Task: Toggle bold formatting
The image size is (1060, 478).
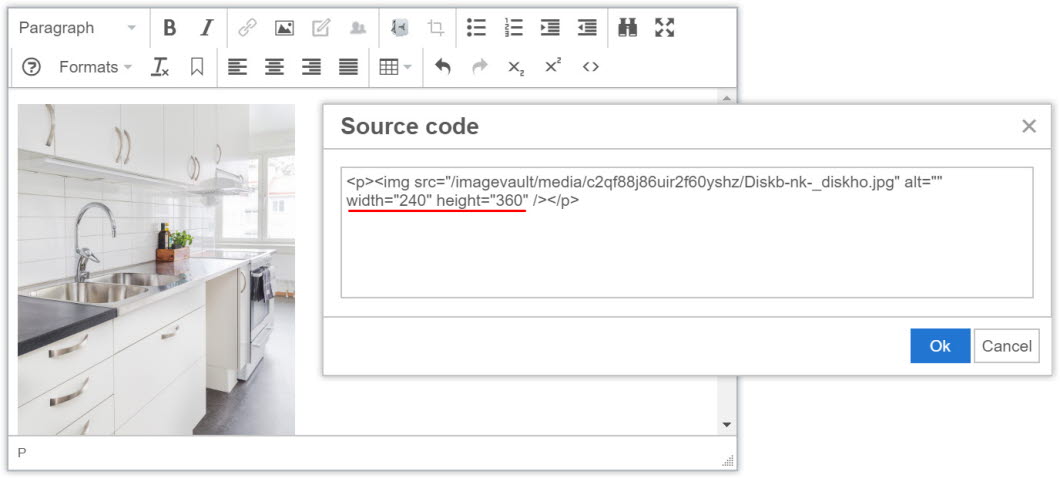Action: (169, 28)
